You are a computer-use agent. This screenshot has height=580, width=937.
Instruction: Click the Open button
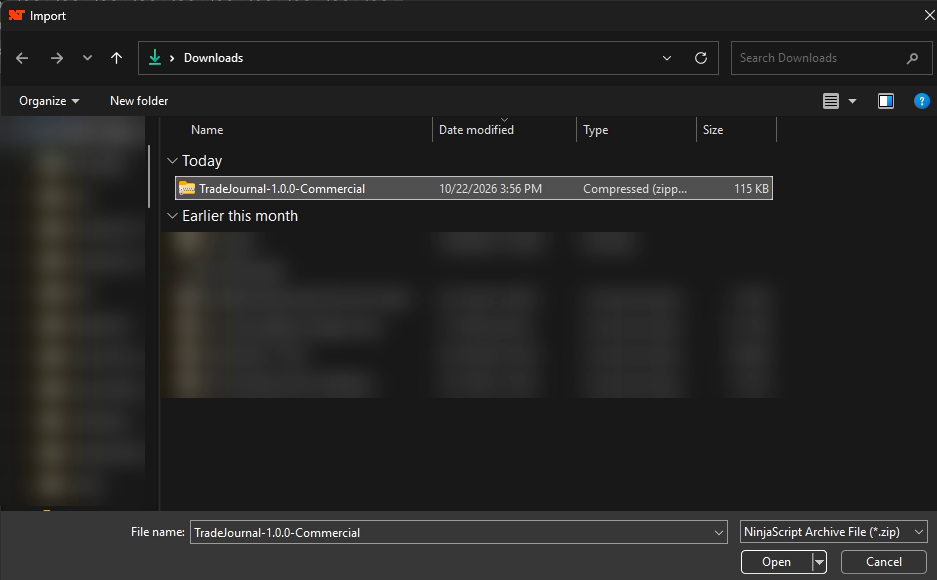click(776, 562)
